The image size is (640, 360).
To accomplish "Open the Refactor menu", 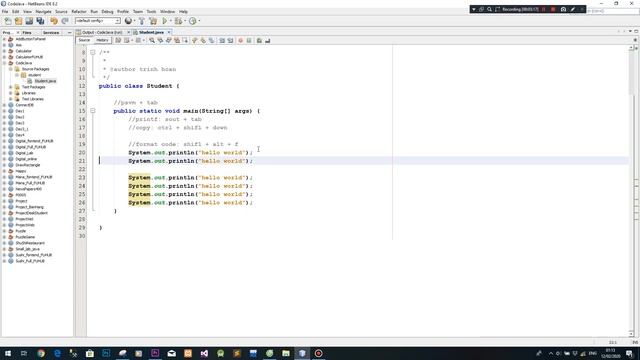I will coord(79,11).
